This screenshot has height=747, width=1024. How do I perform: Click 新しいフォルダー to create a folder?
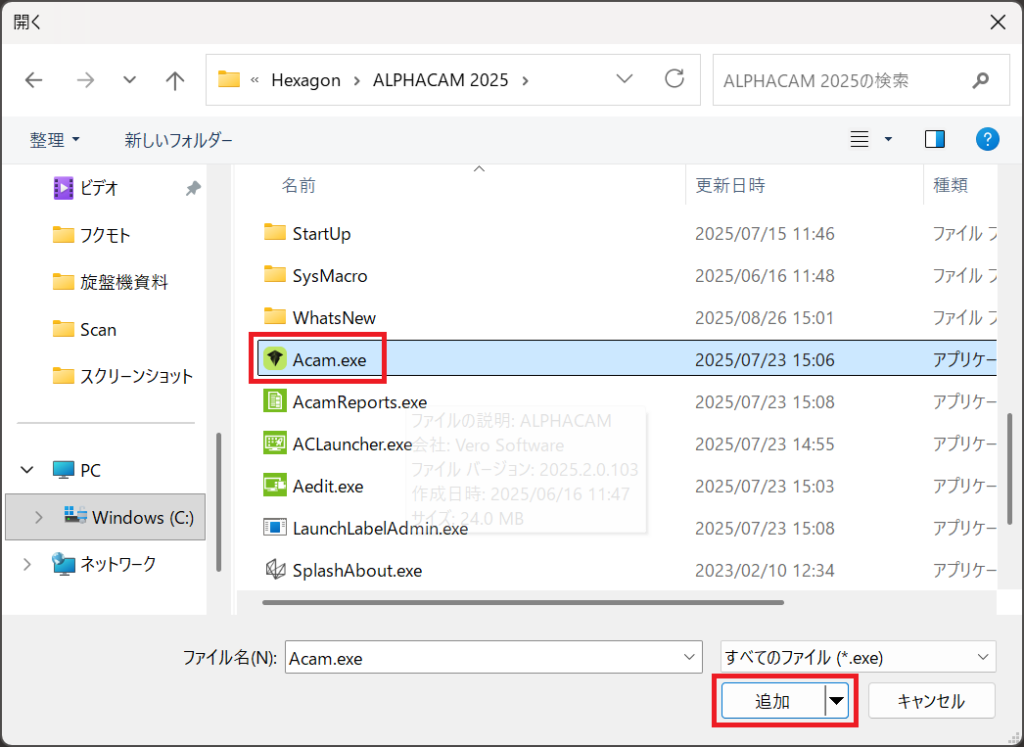click(178, 140)
